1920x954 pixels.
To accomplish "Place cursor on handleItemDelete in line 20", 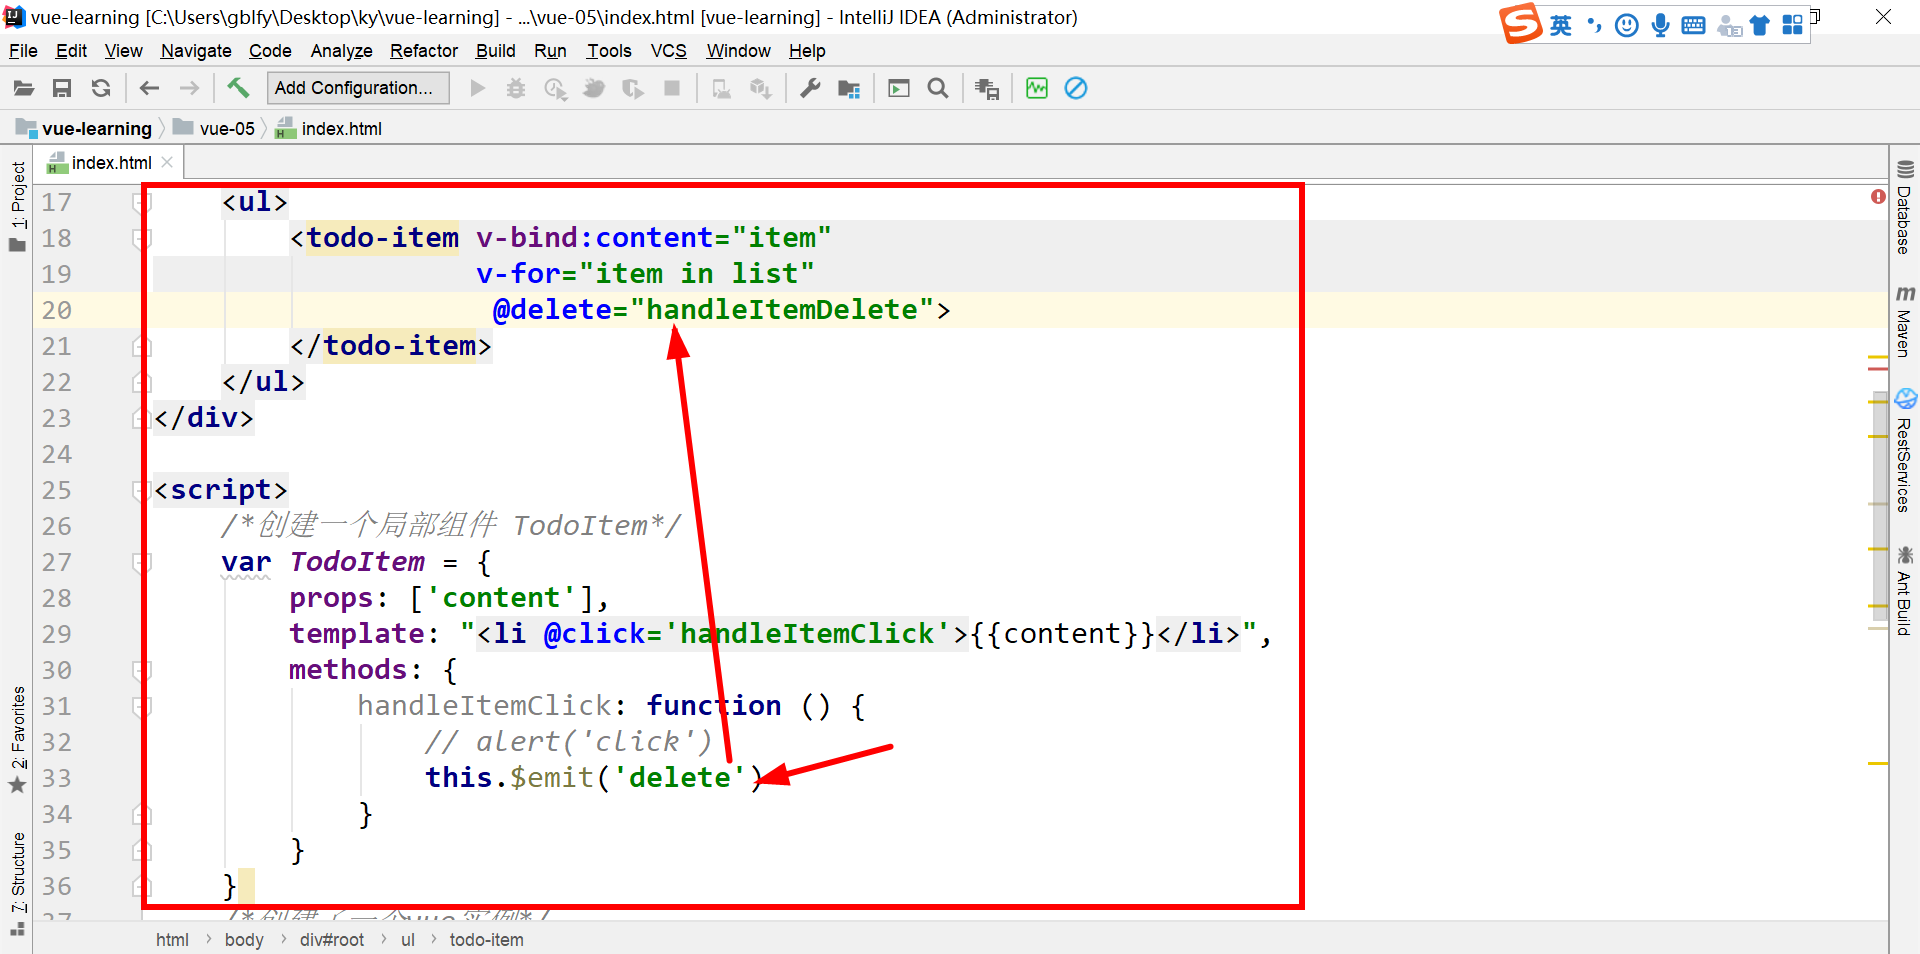I will pos(781,310).
